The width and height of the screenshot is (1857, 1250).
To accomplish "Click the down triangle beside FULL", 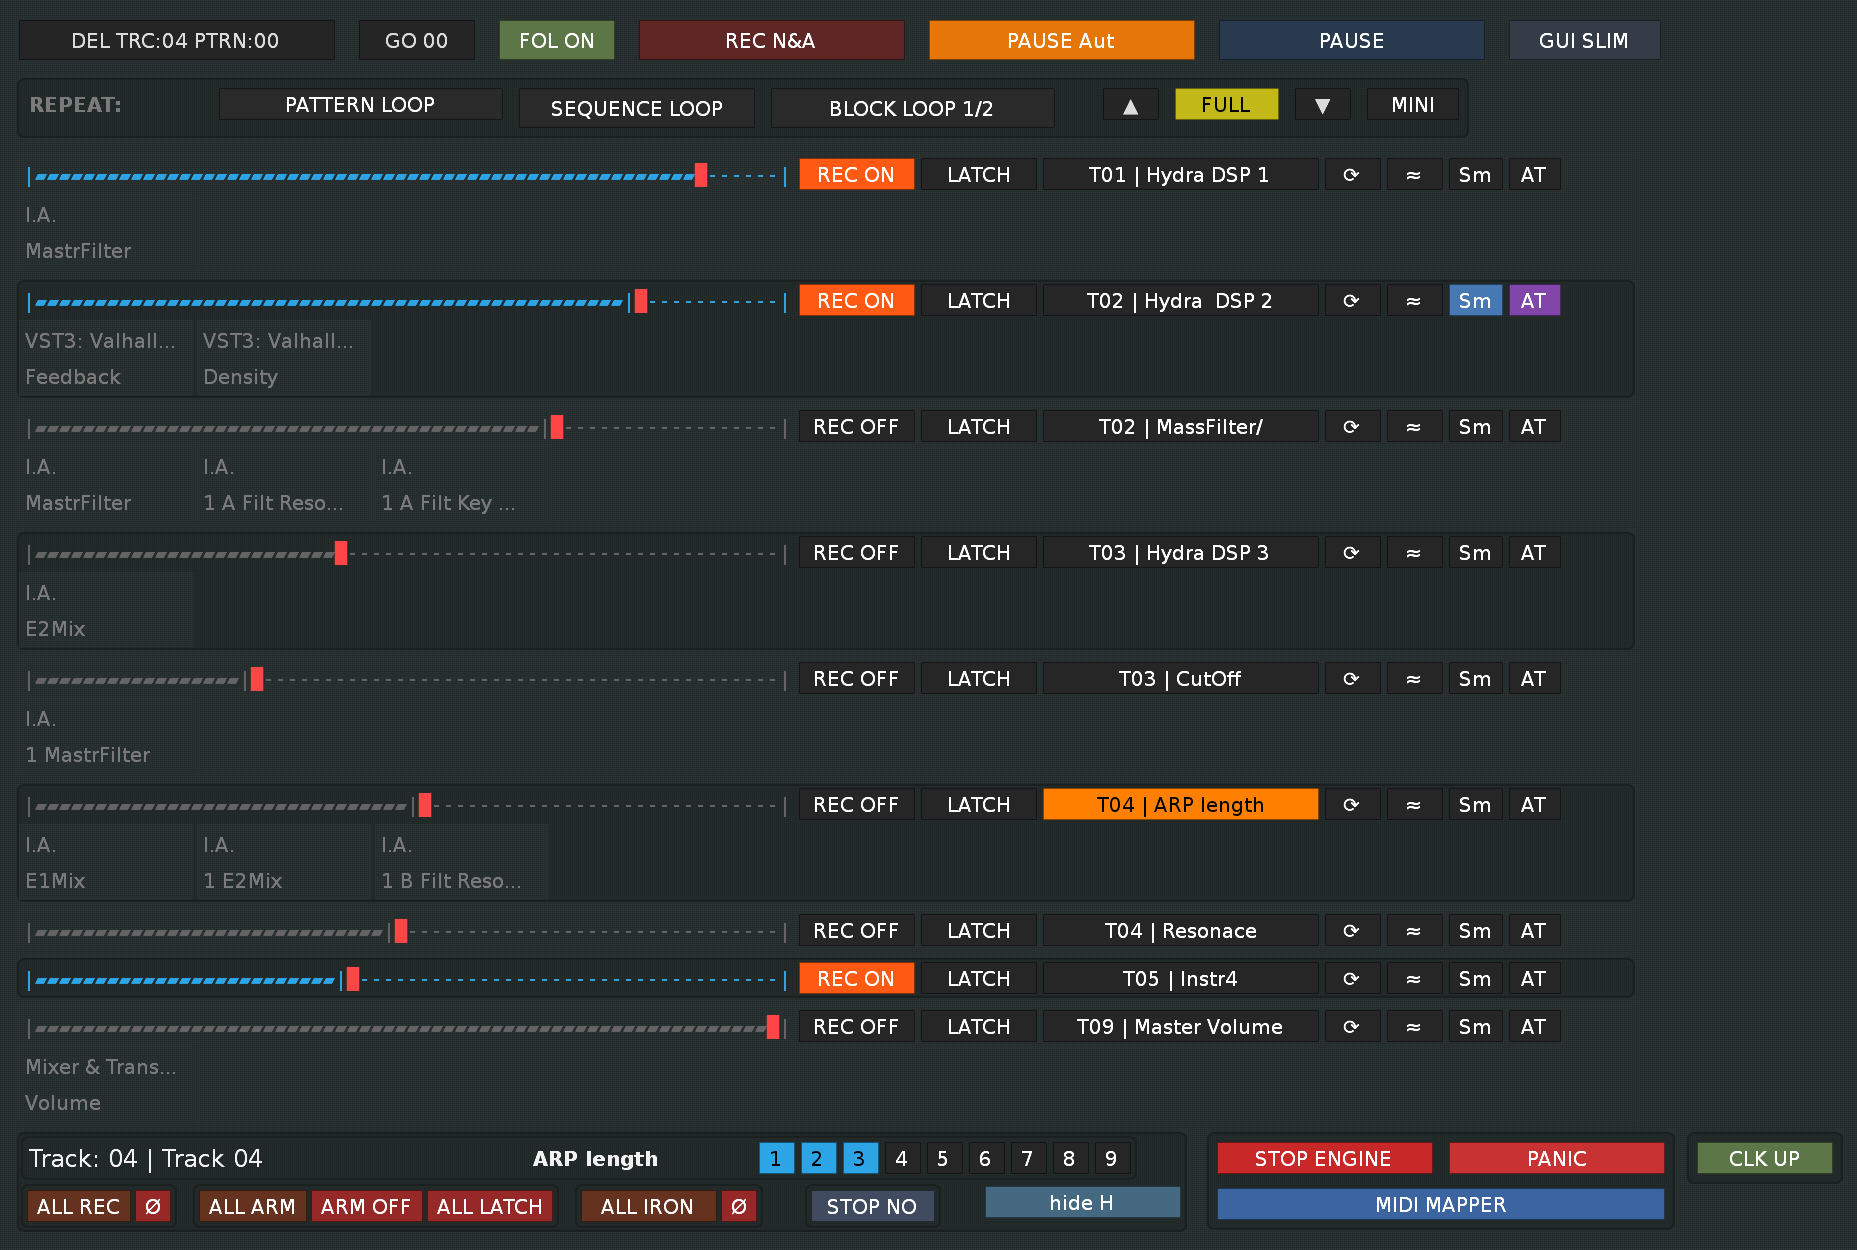I will 1323,105.
